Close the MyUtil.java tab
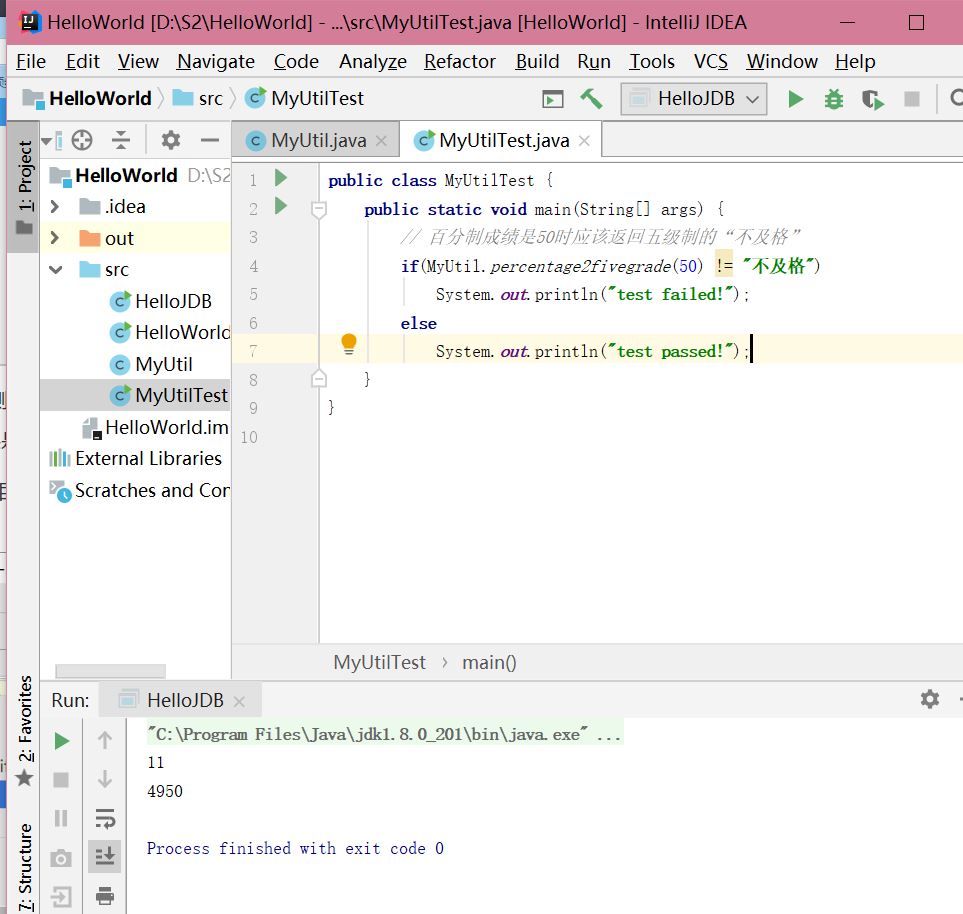The width and height of the screenshot is (963, 914). [381, 141]
